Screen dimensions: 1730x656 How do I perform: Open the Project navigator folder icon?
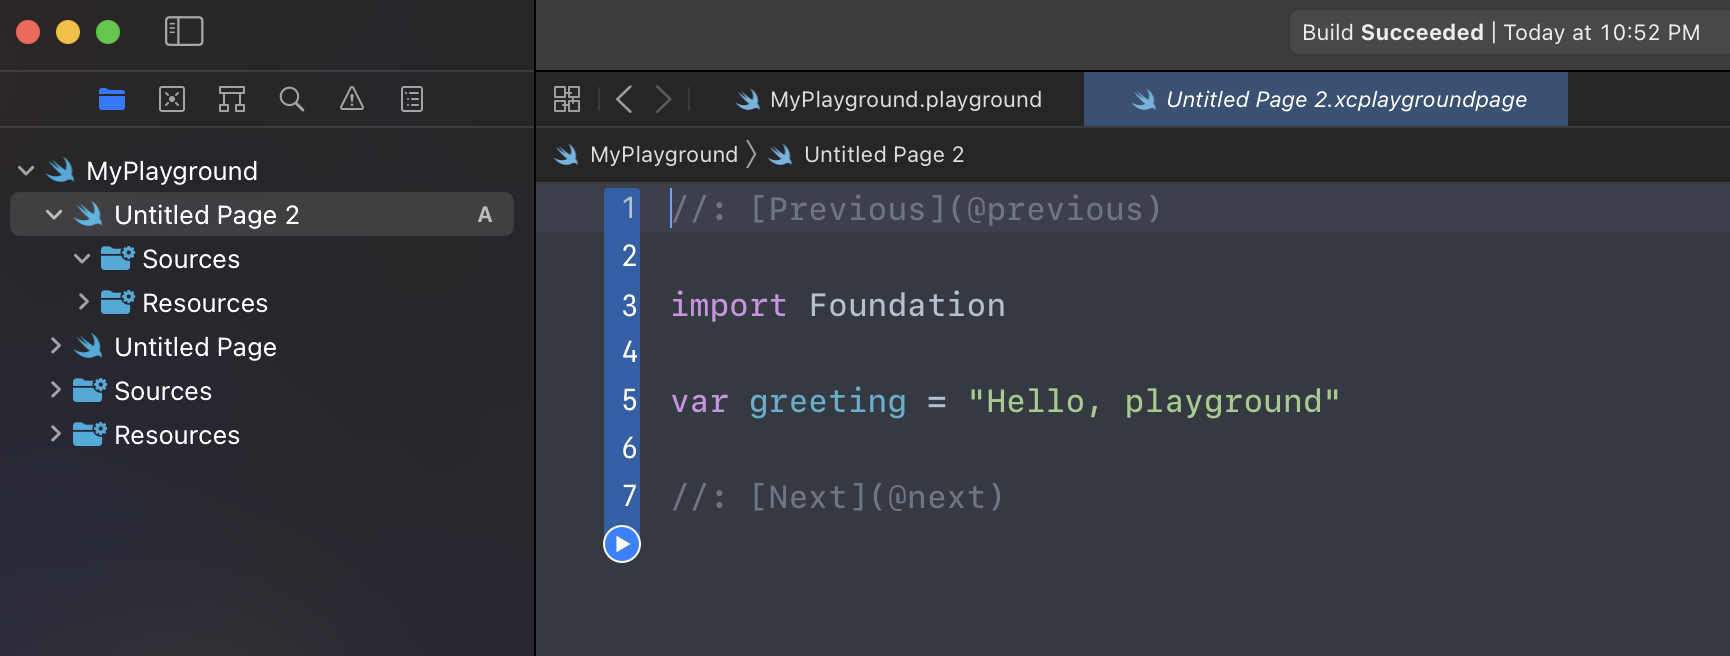[112, 99]
